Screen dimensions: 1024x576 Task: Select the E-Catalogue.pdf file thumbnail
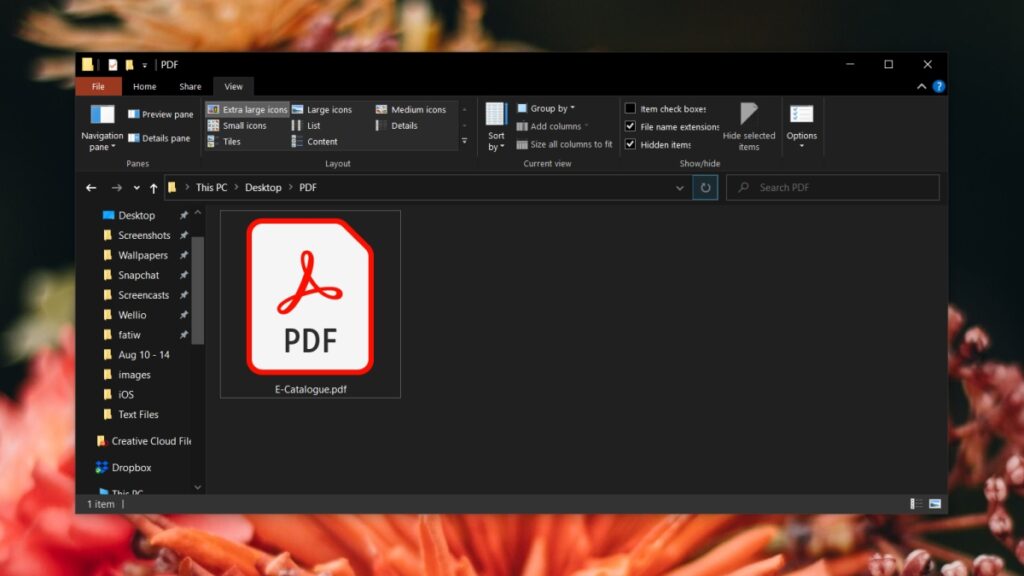[310, 295]
